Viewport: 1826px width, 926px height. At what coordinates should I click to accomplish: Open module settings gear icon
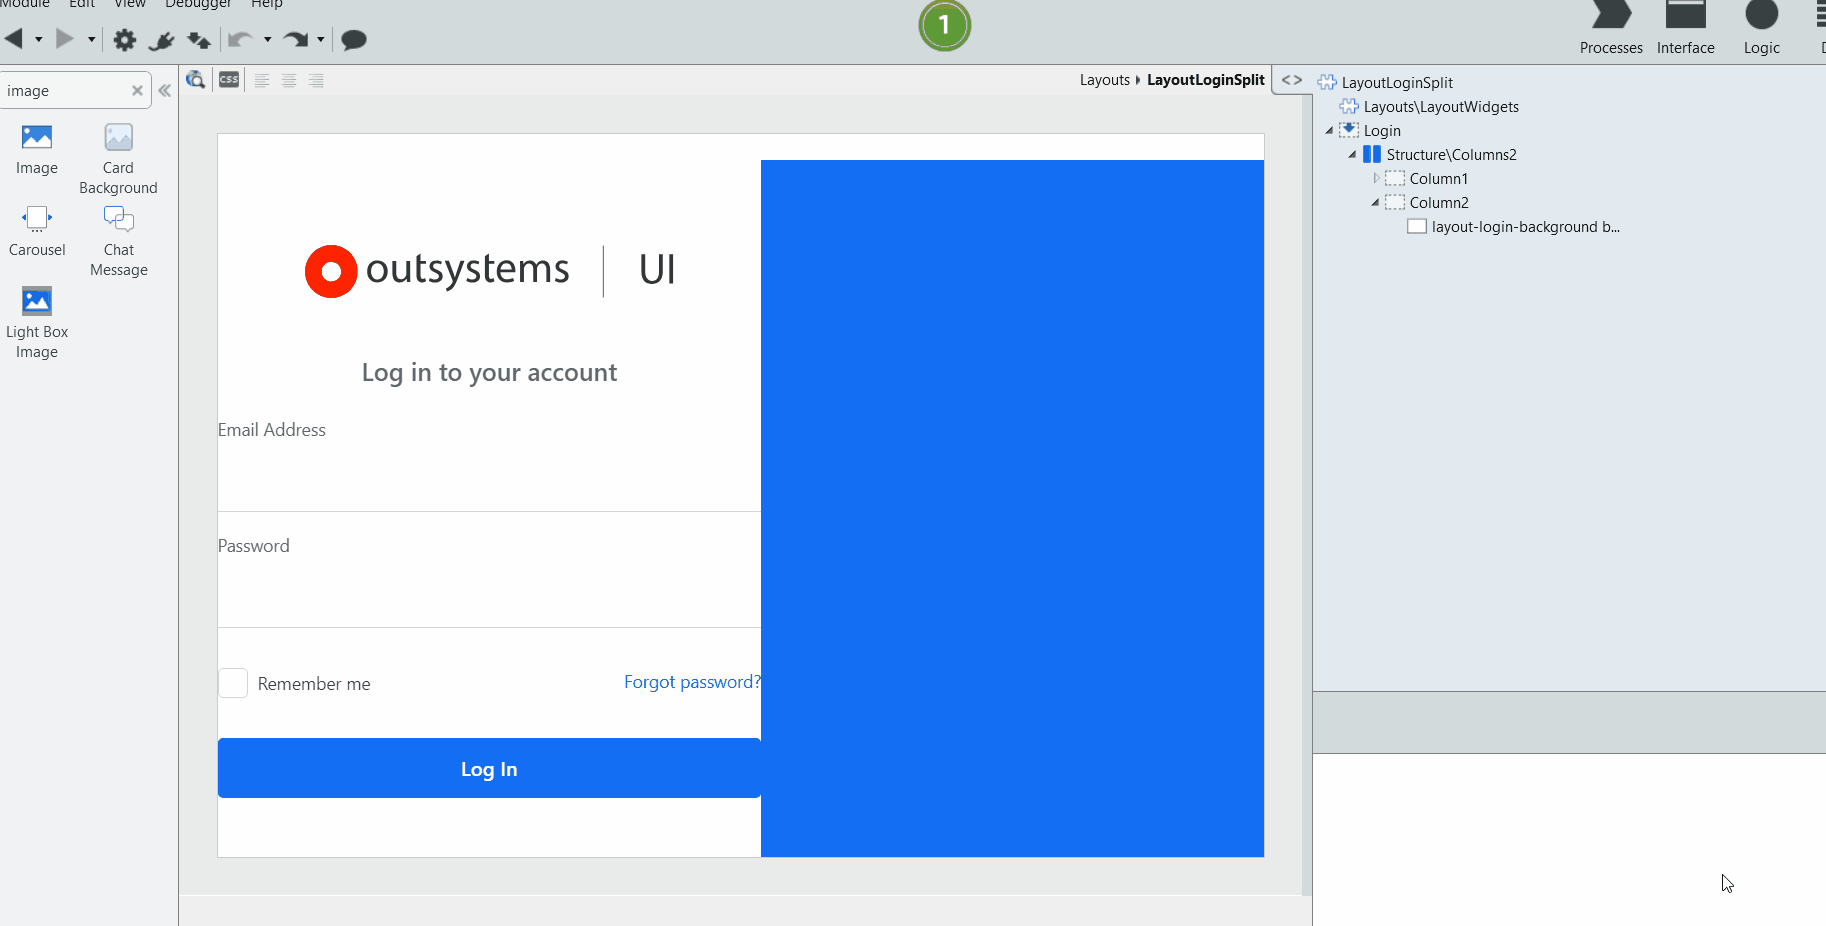click(x=125, y=40)
